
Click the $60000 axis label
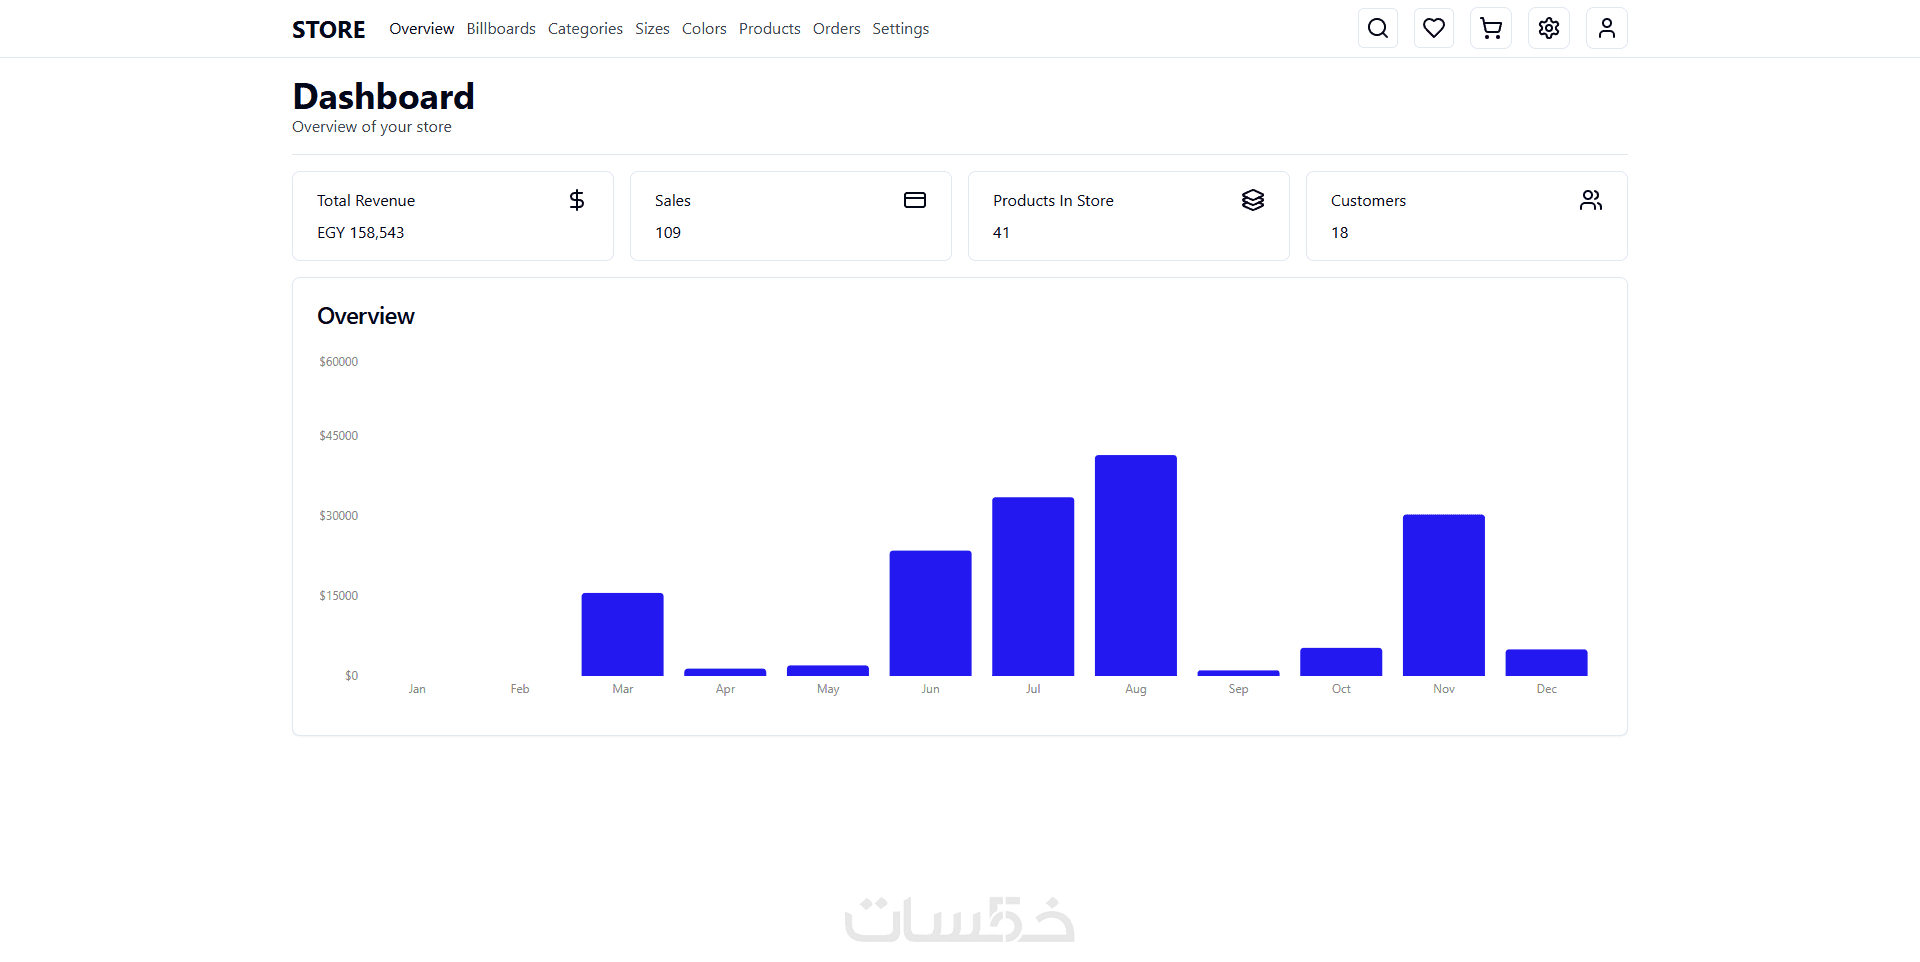point(339,362)
